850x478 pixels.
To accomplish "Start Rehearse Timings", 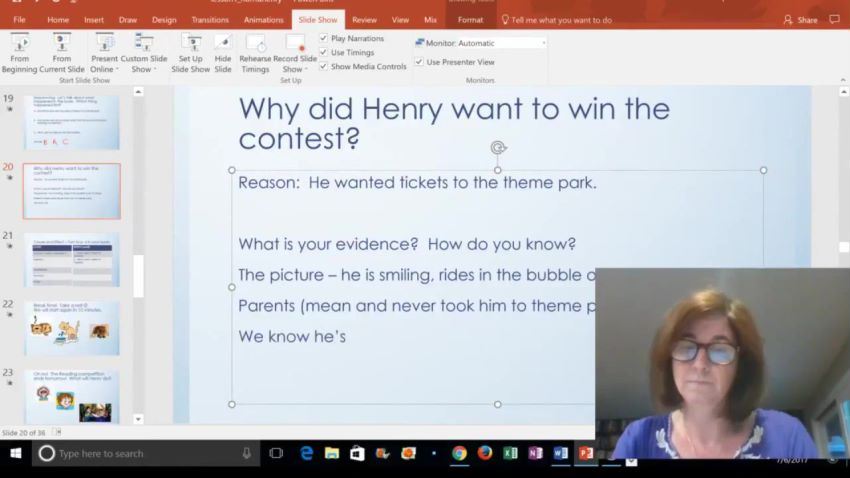I will point(255,53).
